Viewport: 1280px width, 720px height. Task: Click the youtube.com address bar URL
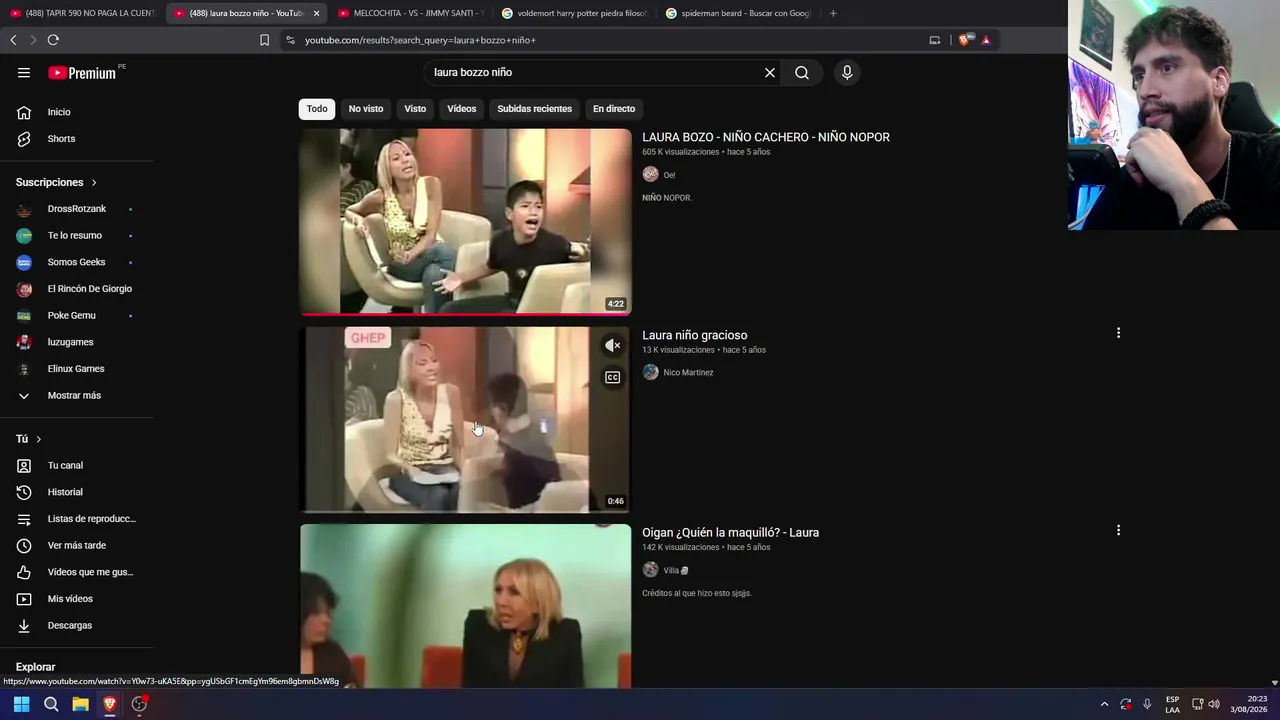click(420, 40)
